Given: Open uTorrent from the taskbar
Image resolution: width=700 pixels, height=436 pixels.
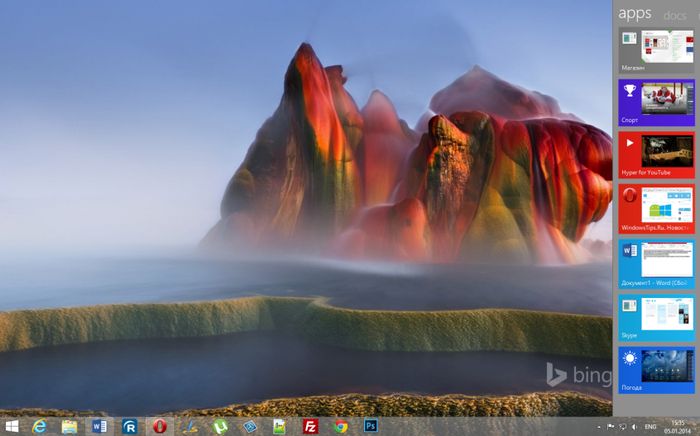Looking at the screenshot, I should tap(220, 426).
